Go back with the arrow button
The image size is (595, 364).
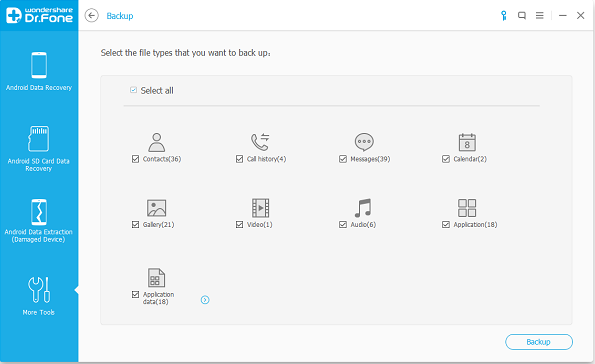tap(91, 16)
